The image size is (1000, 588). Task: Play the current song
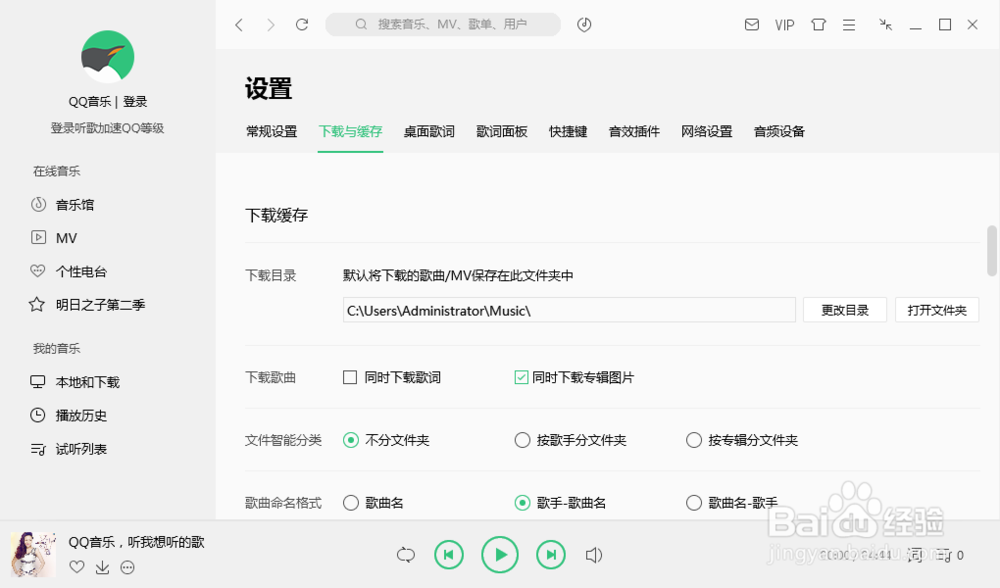[x=500, y=554]
